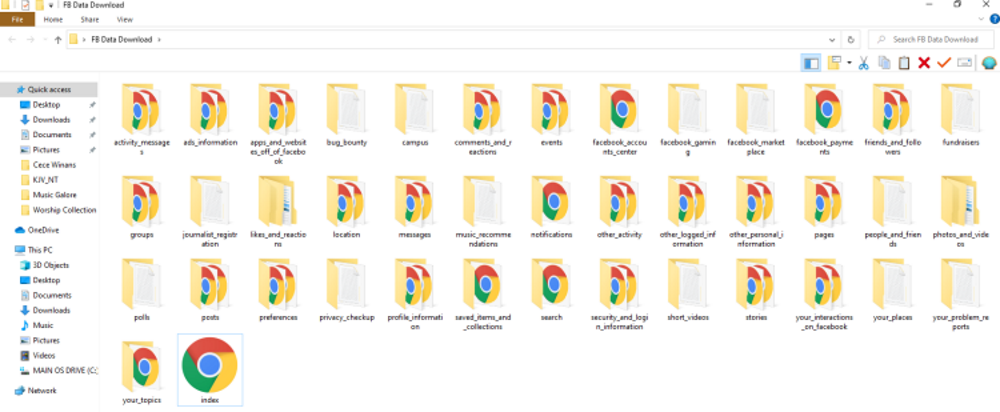Viewport: 1000px width, 412px height.
Task: Select the groups folder
Action: click(x=142, y=206)
